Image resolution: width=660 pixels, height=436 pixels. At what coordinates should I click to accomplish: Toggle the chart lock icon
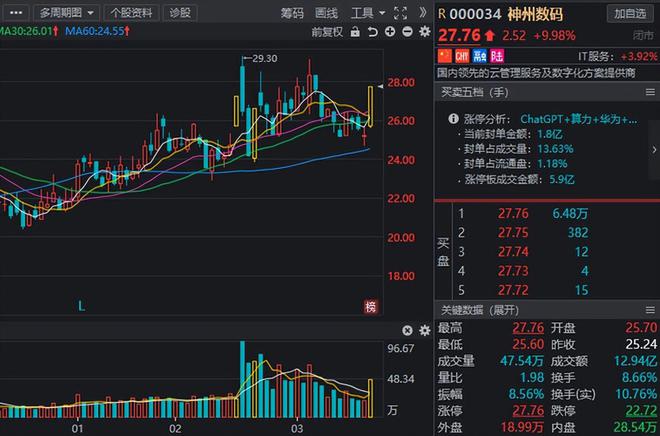coord(353,32)
